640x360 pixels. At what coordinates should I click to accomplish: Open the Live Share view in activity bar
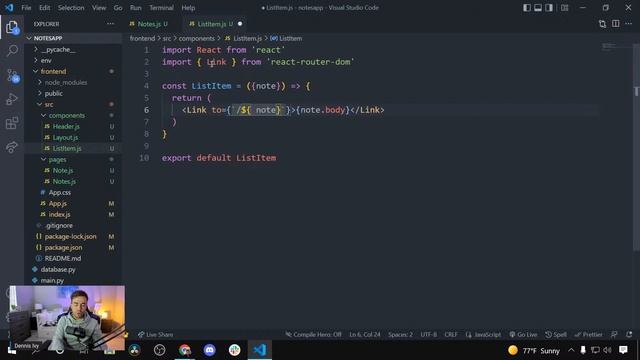(x=12, y=147)
